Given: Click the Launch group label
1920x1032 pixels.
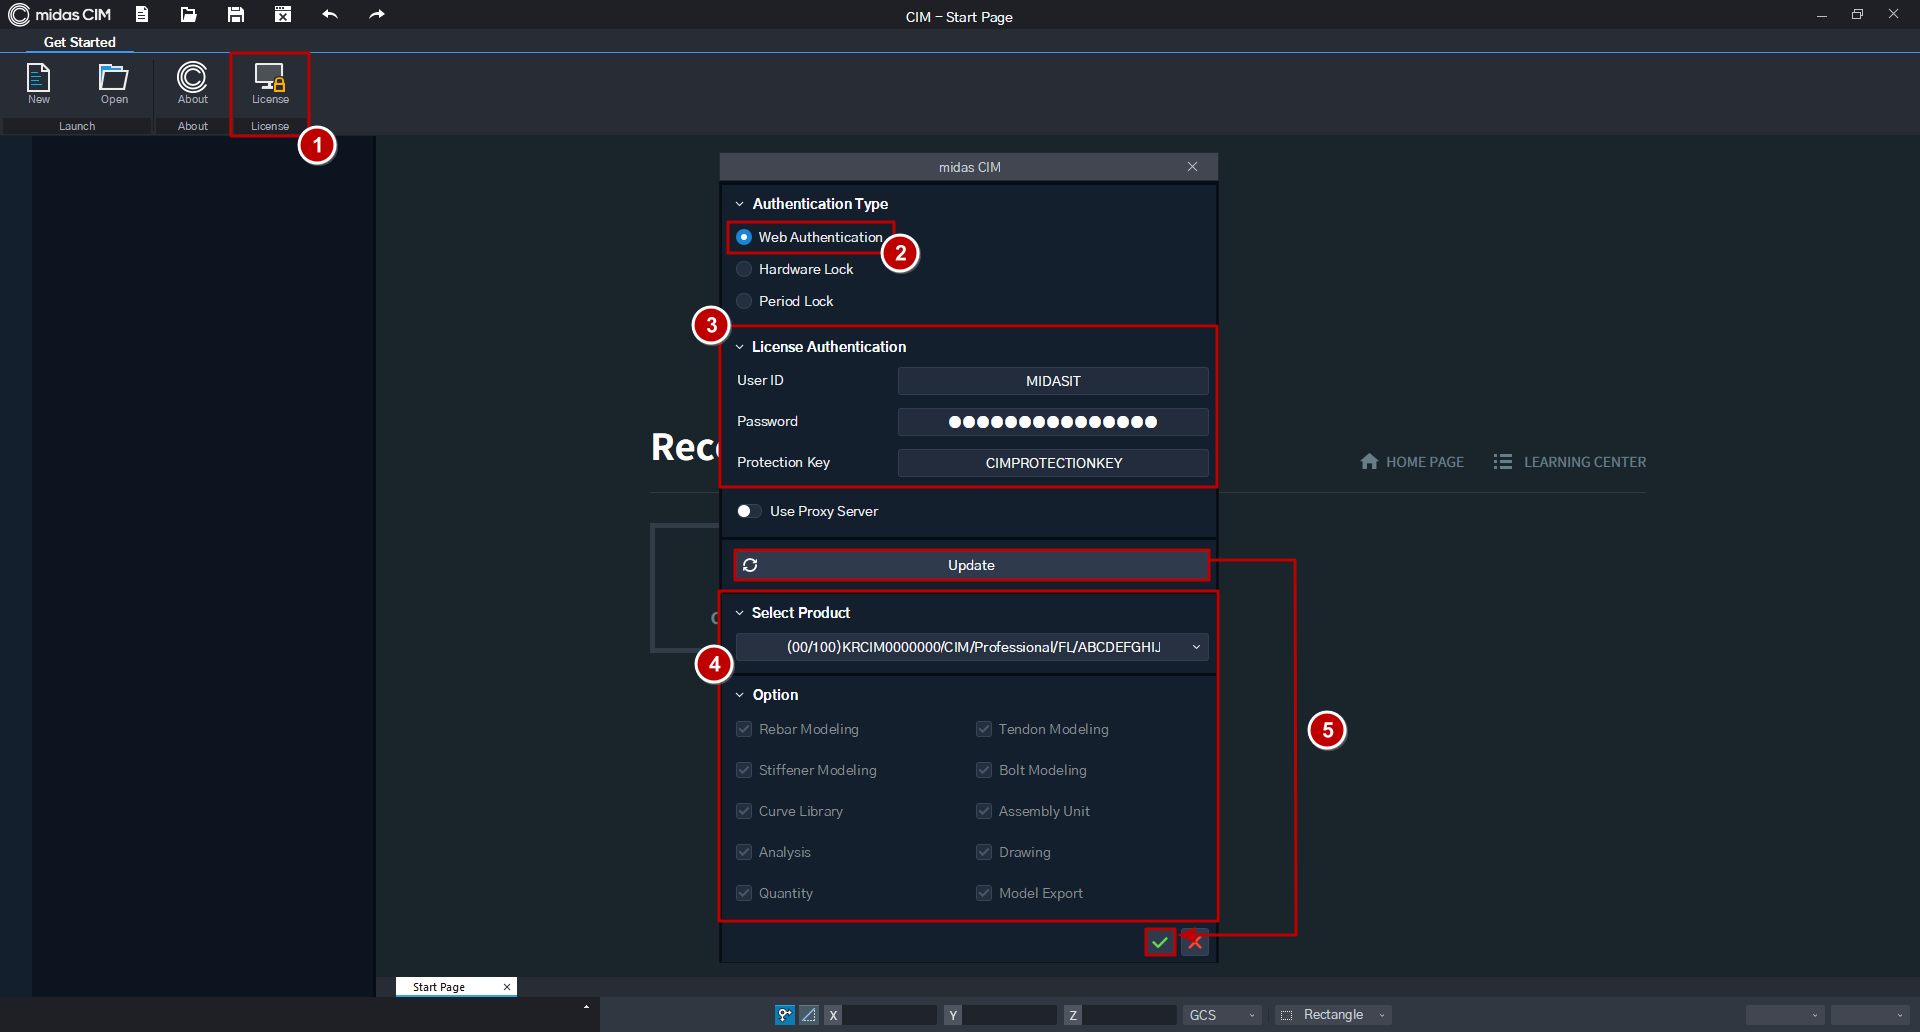Looking at the screenshot, I should (77, 126).
